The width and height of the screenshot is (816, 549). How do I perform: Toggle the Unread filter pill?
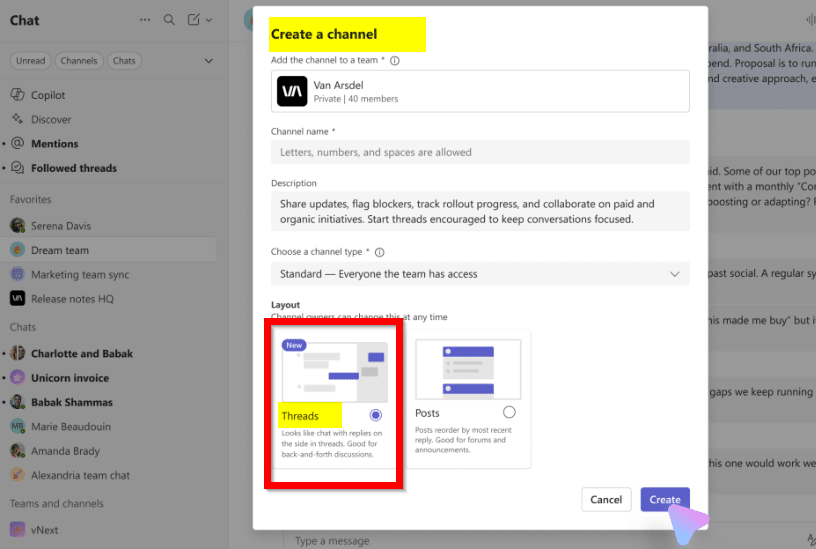[x=30, y=61]
